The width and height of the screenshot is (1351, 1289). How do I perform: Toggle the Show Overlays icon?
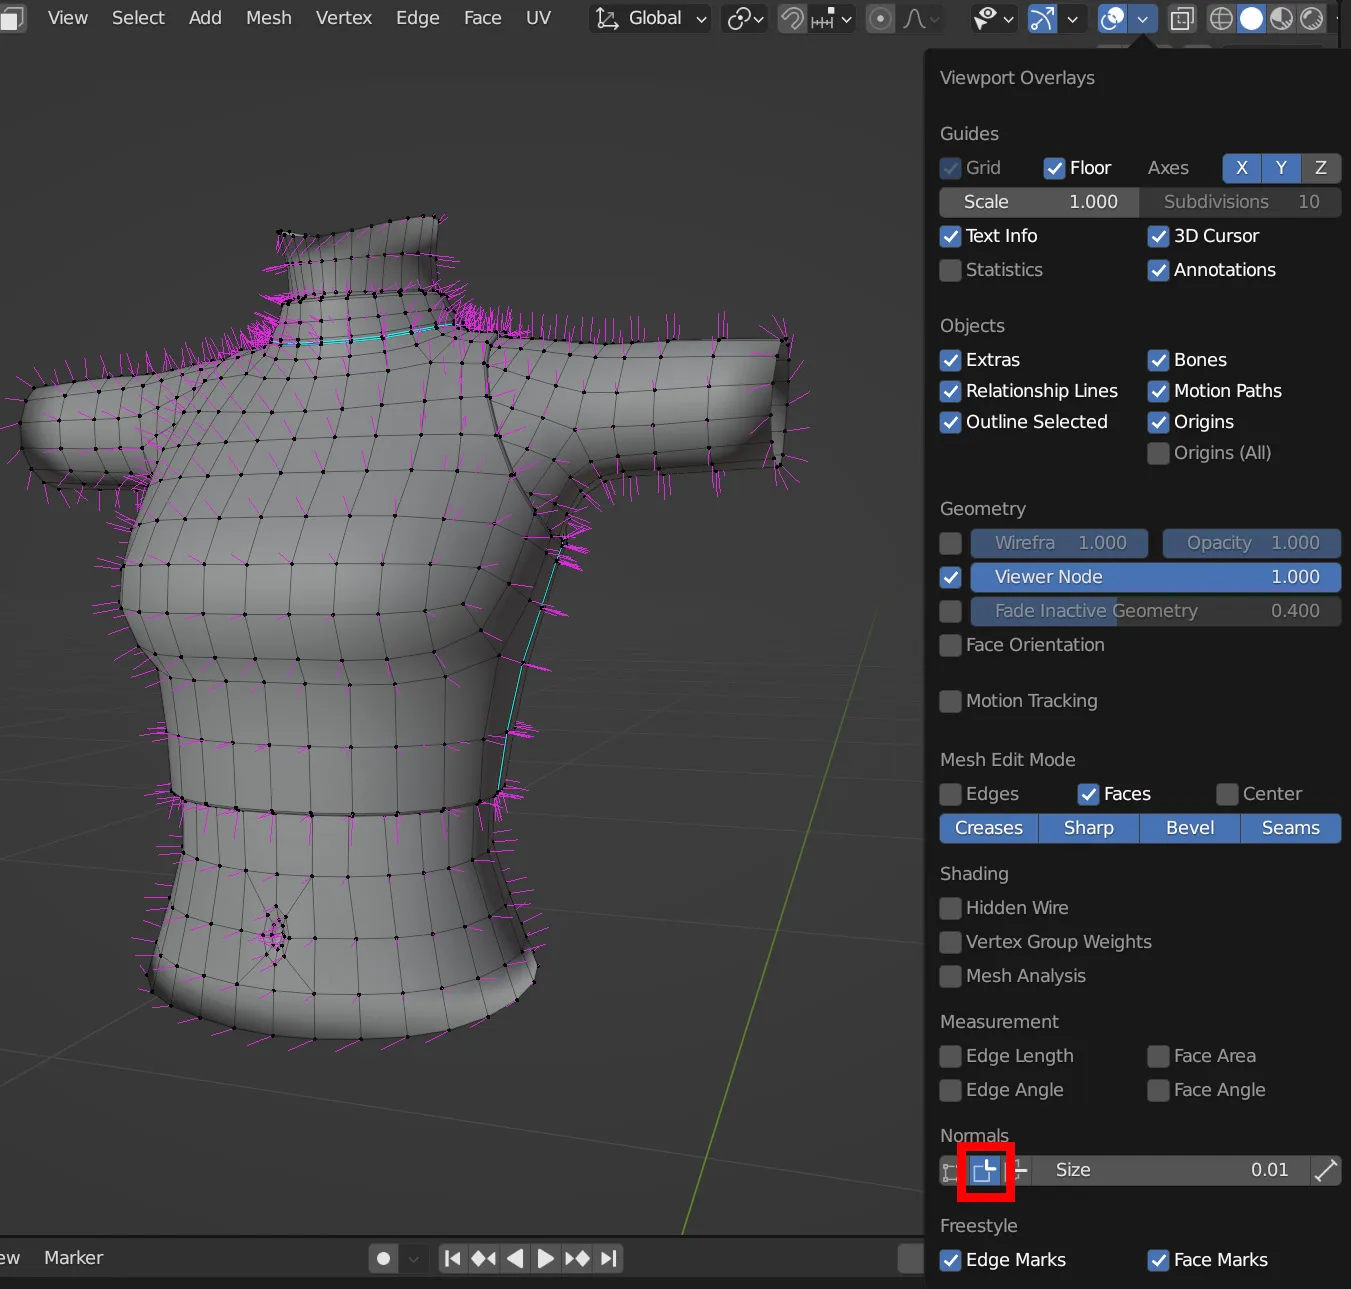point(1112,18)
